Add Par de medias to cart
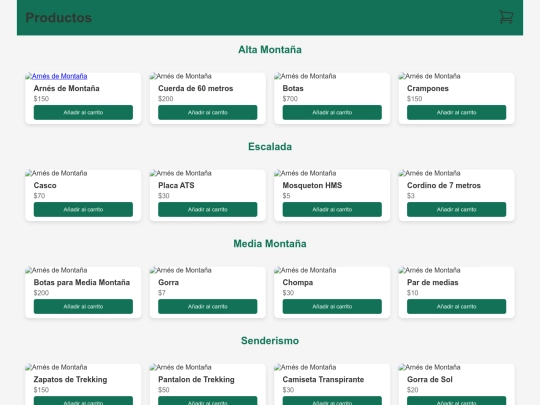This screenshot has height=405, width=540. [x=456, y=307]
